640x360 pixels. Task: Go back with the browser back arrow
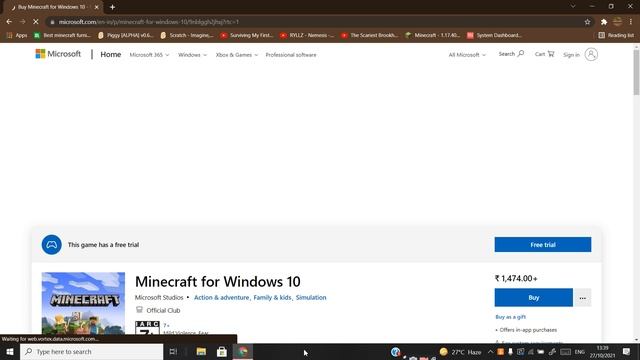click(x=9, y=22)
